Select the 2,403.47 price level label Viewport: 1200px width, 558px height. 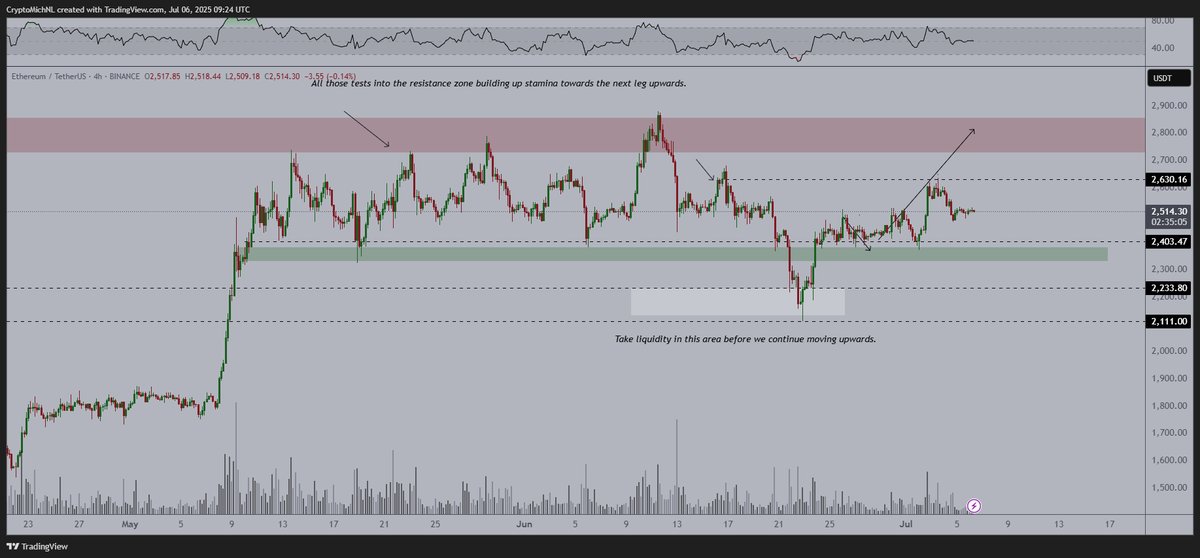(x=1168, y=242)
